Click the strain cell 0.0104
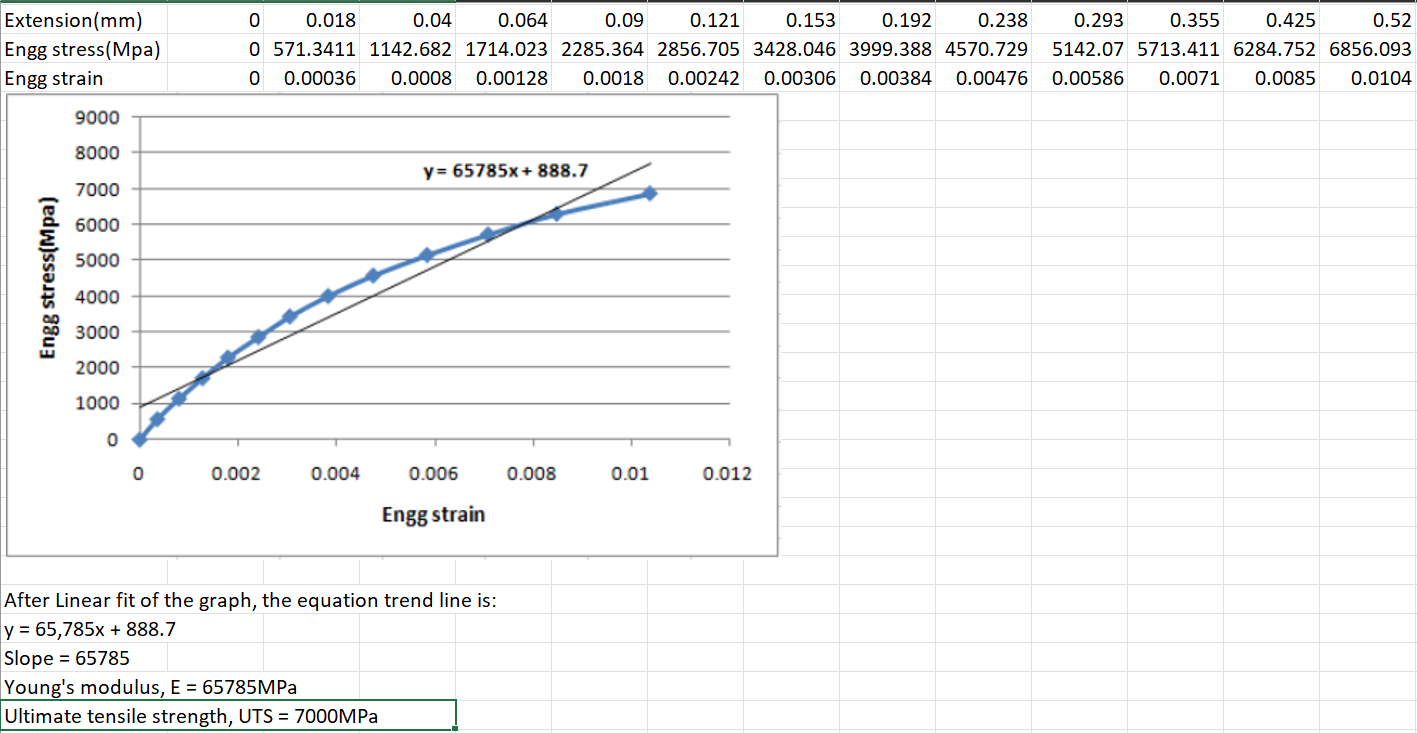This screenshot has width=1417, height=733. 1368,78
